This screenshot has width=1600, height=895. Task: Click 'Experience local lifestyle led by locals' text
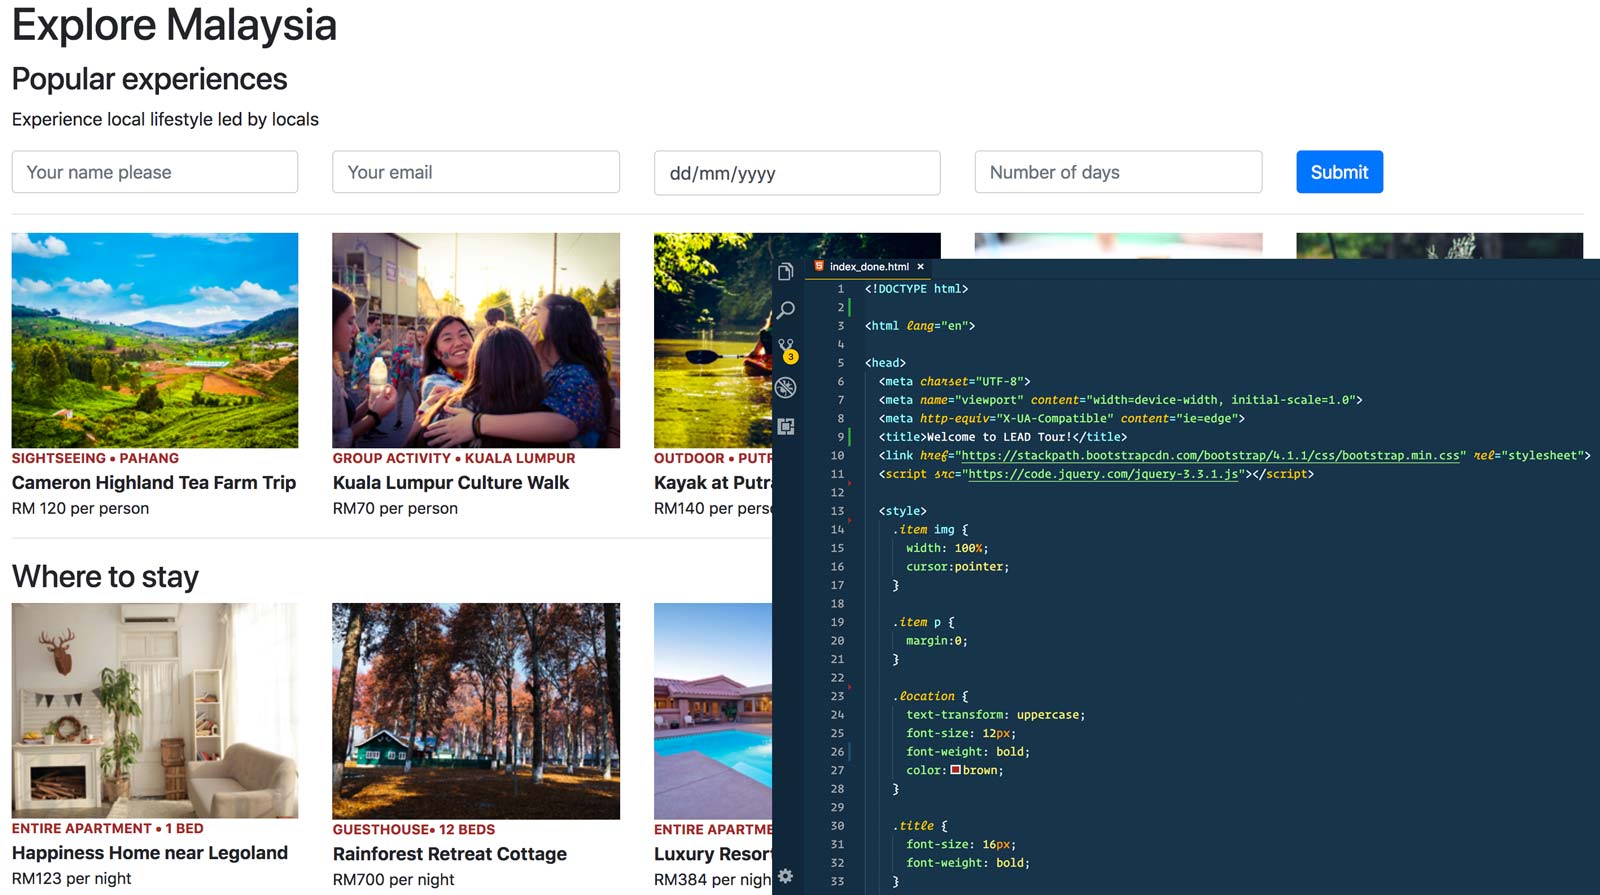pos(165,119)
